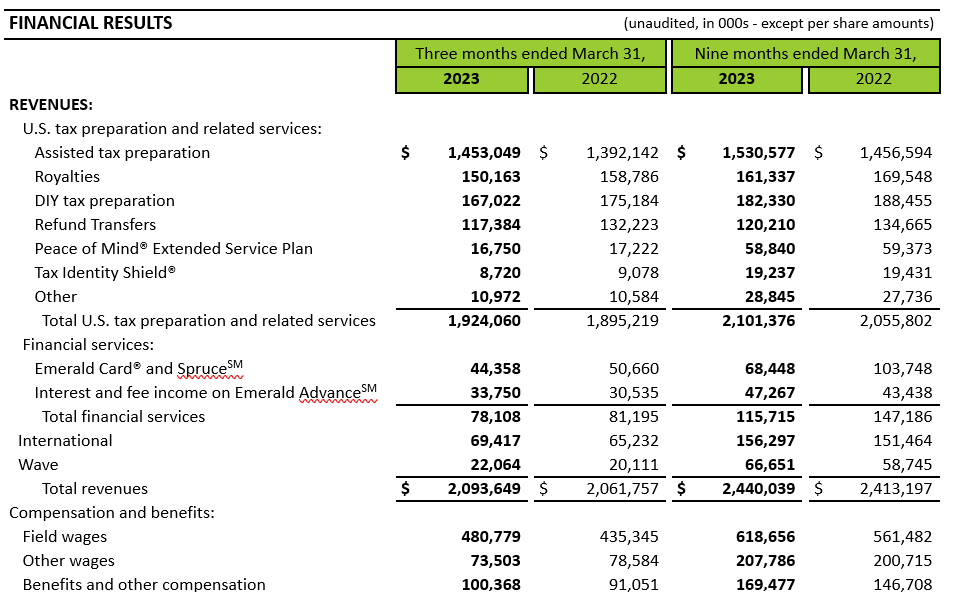Viewport: 967px width, 592px height.
Task: Click the Refund Transfers row label
Action: coord(95,225)
